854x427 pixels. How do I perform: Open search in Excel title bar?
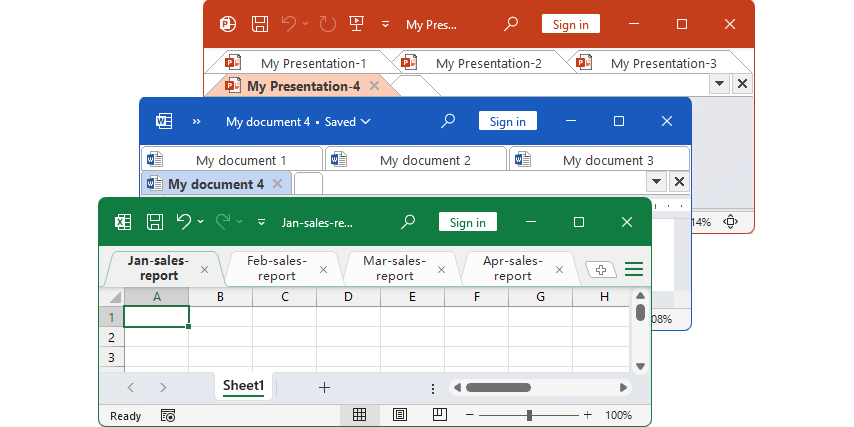tap(408, 222)
